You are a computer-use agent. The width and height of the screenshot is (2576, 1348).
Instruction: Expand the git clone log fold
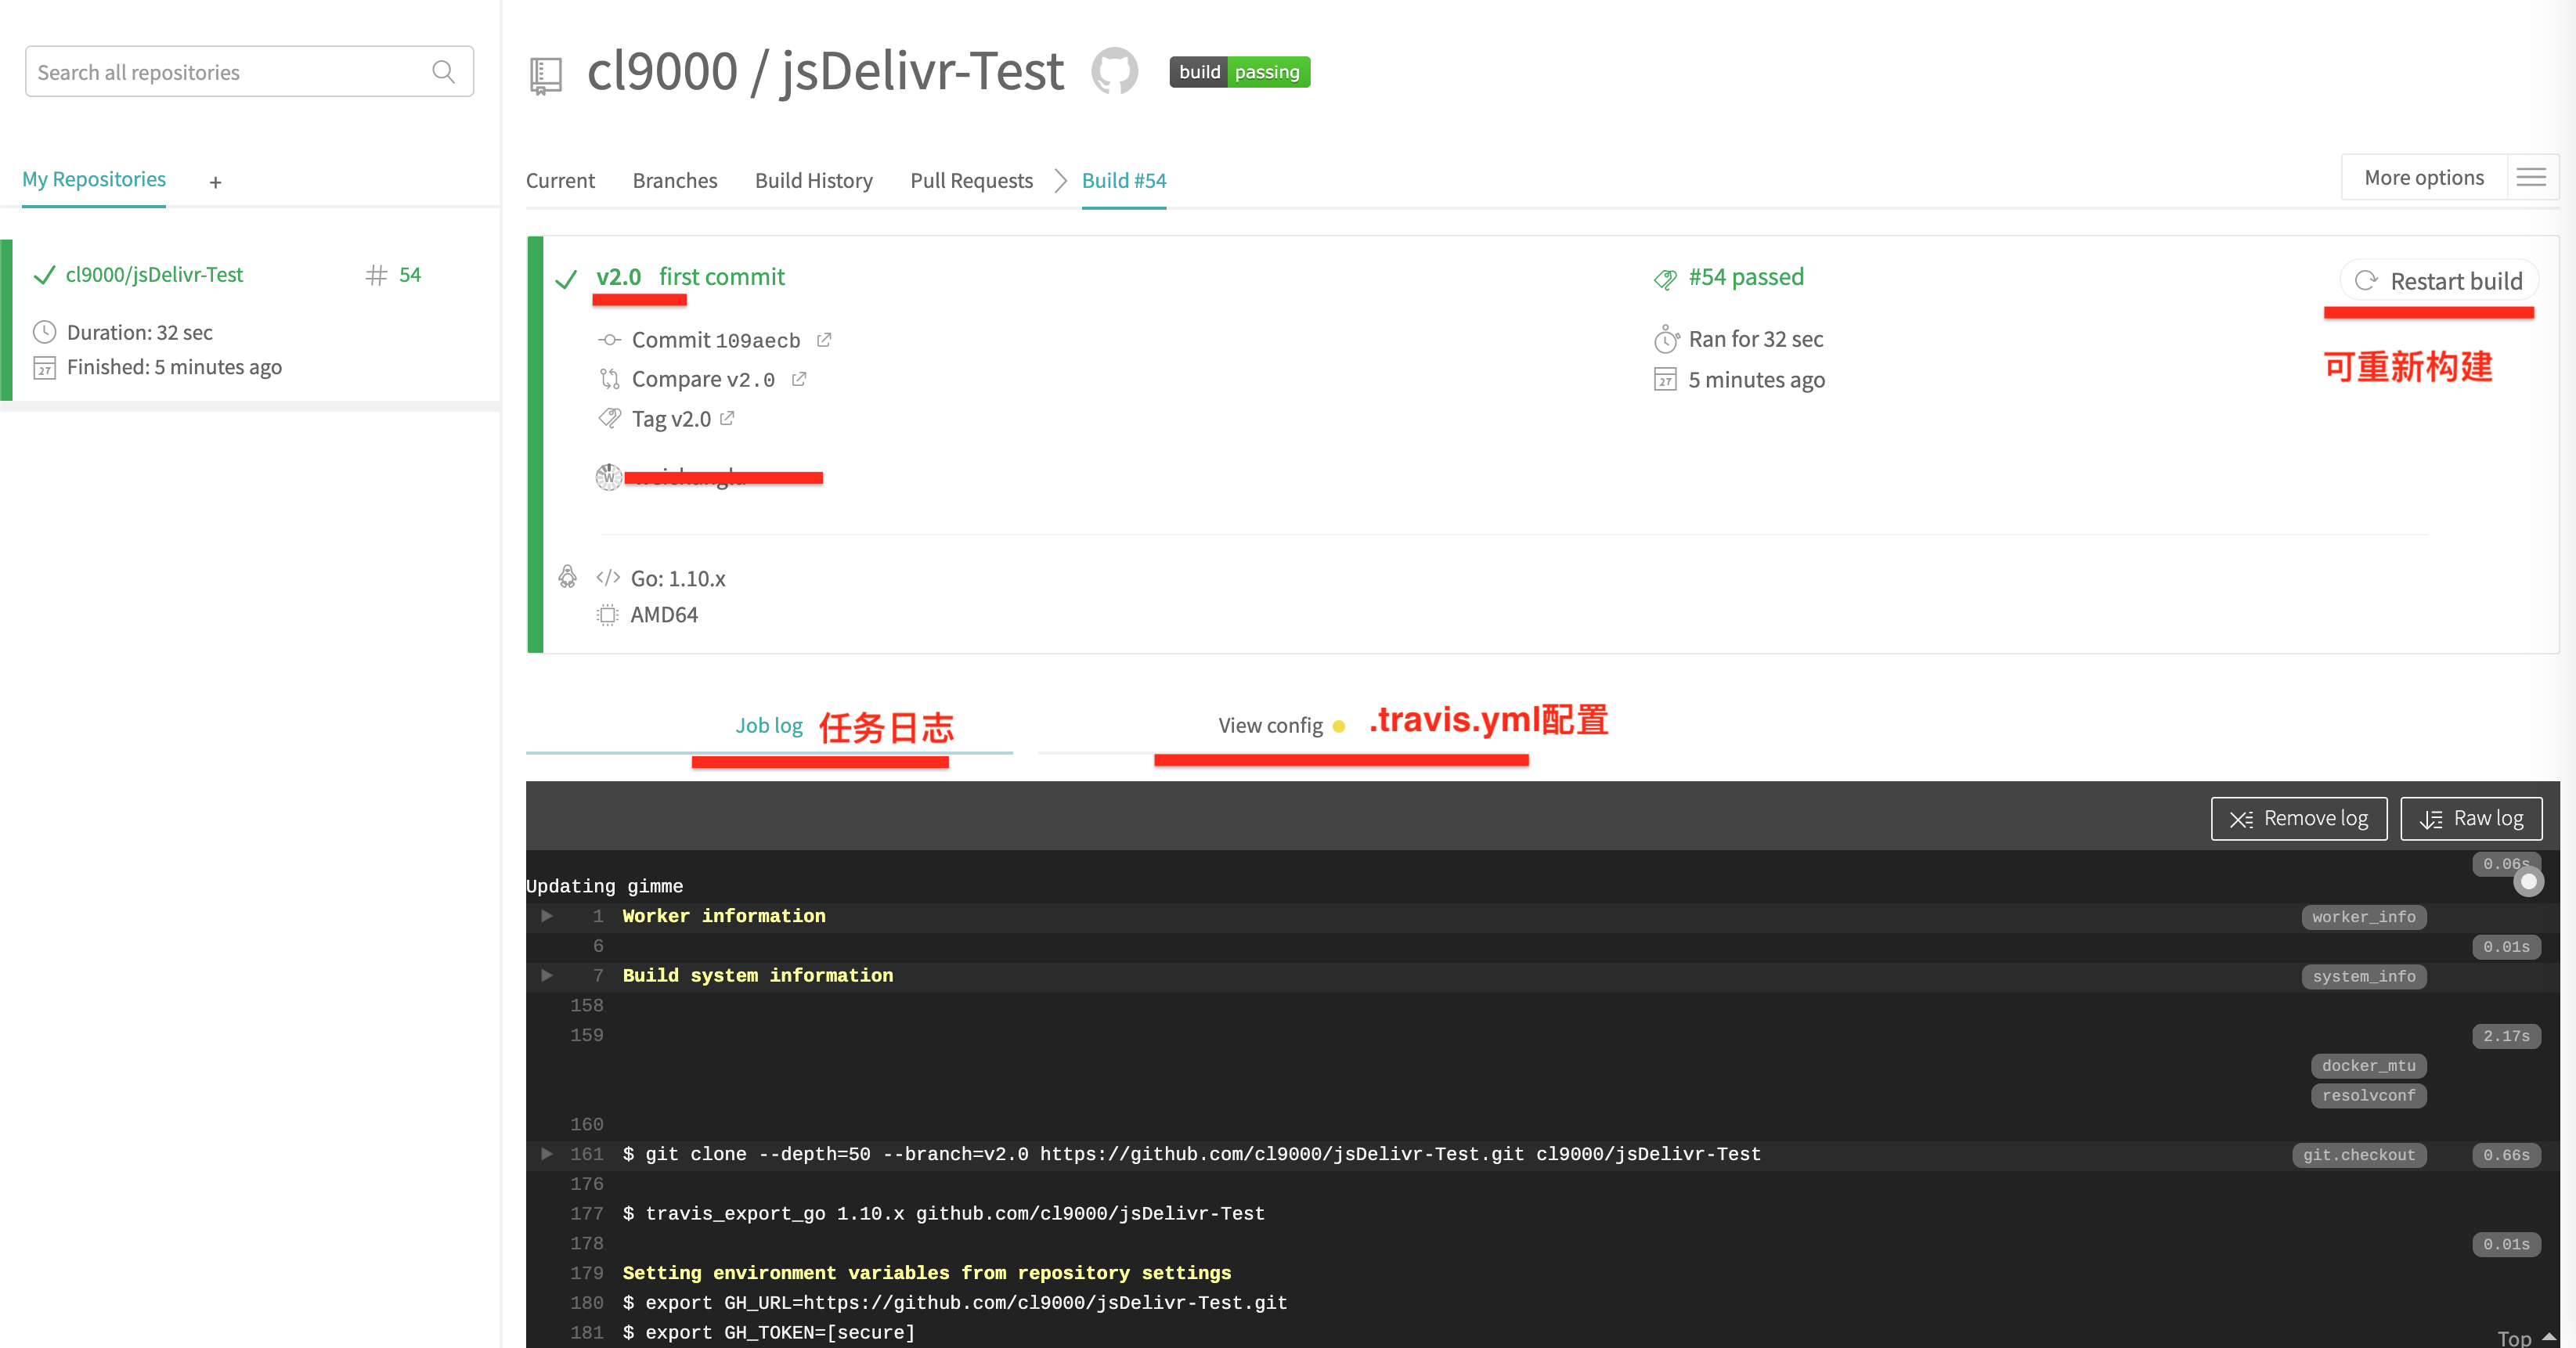pos(547,1154)
